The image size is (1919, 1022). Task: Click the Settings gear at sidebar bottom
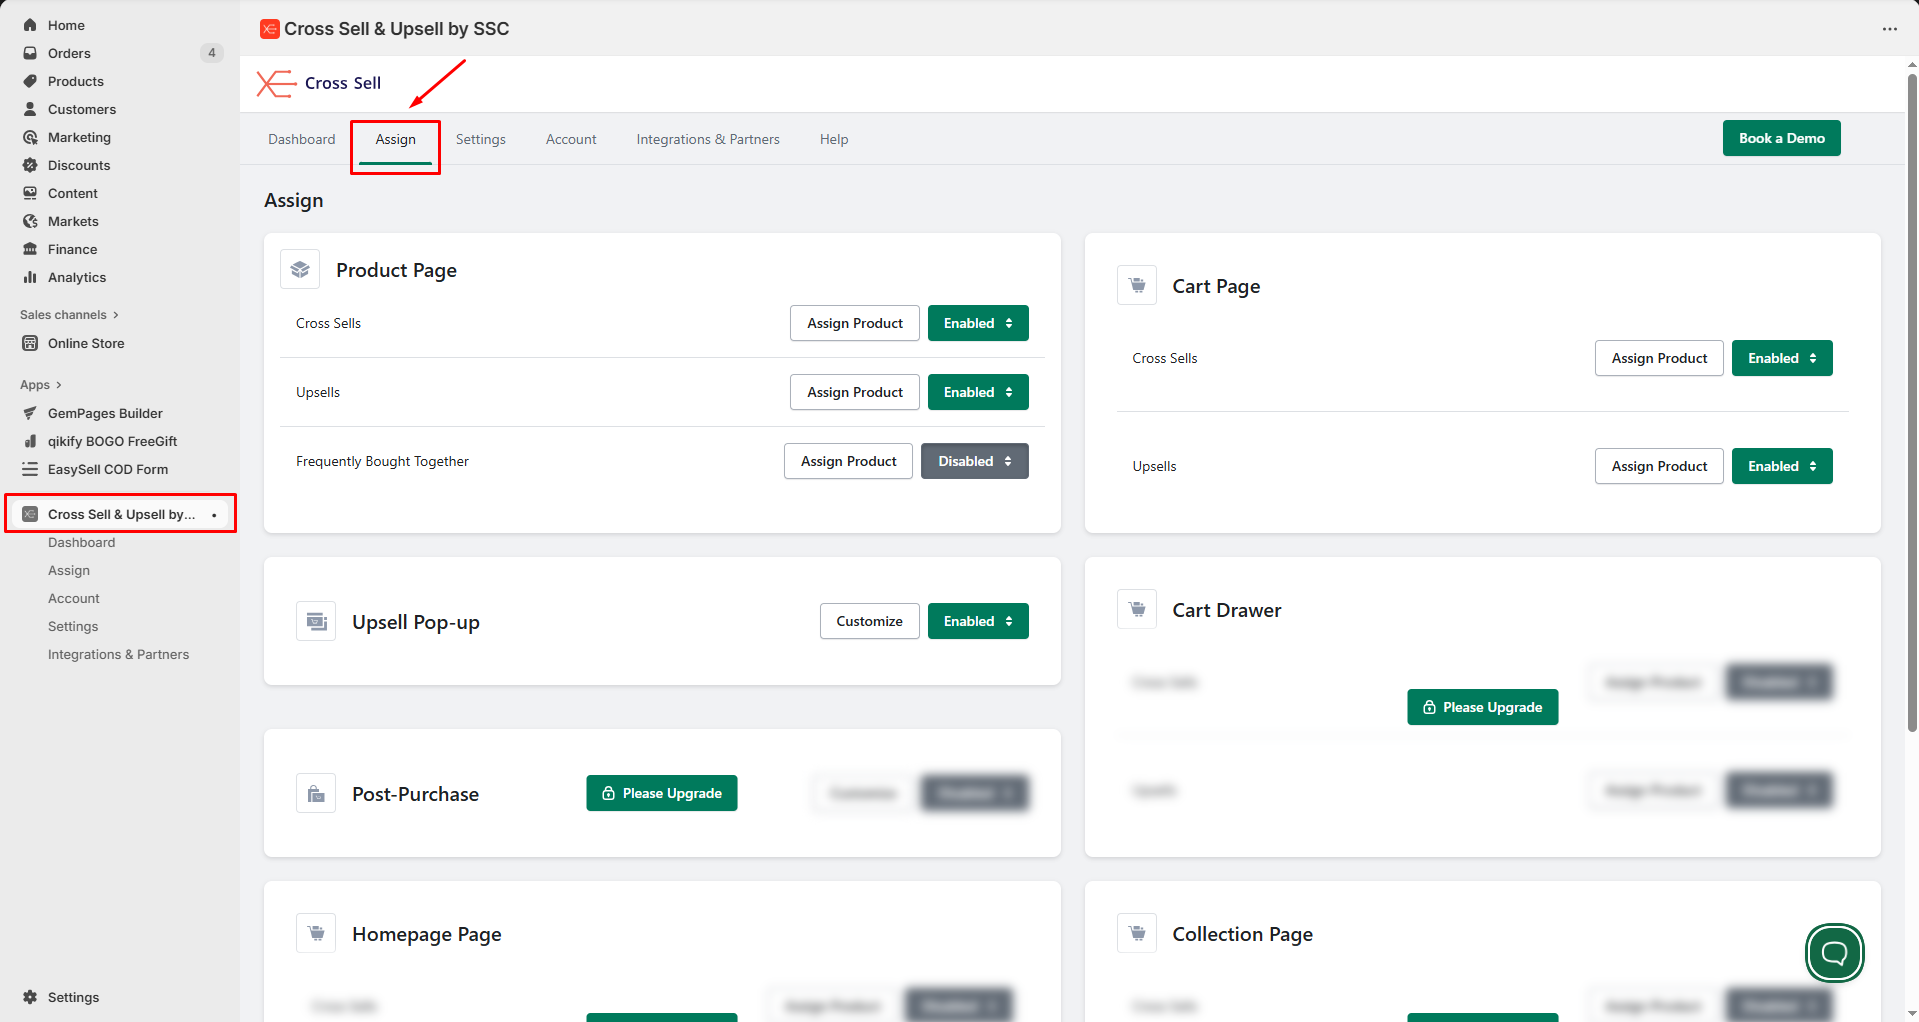coord(30,997)
